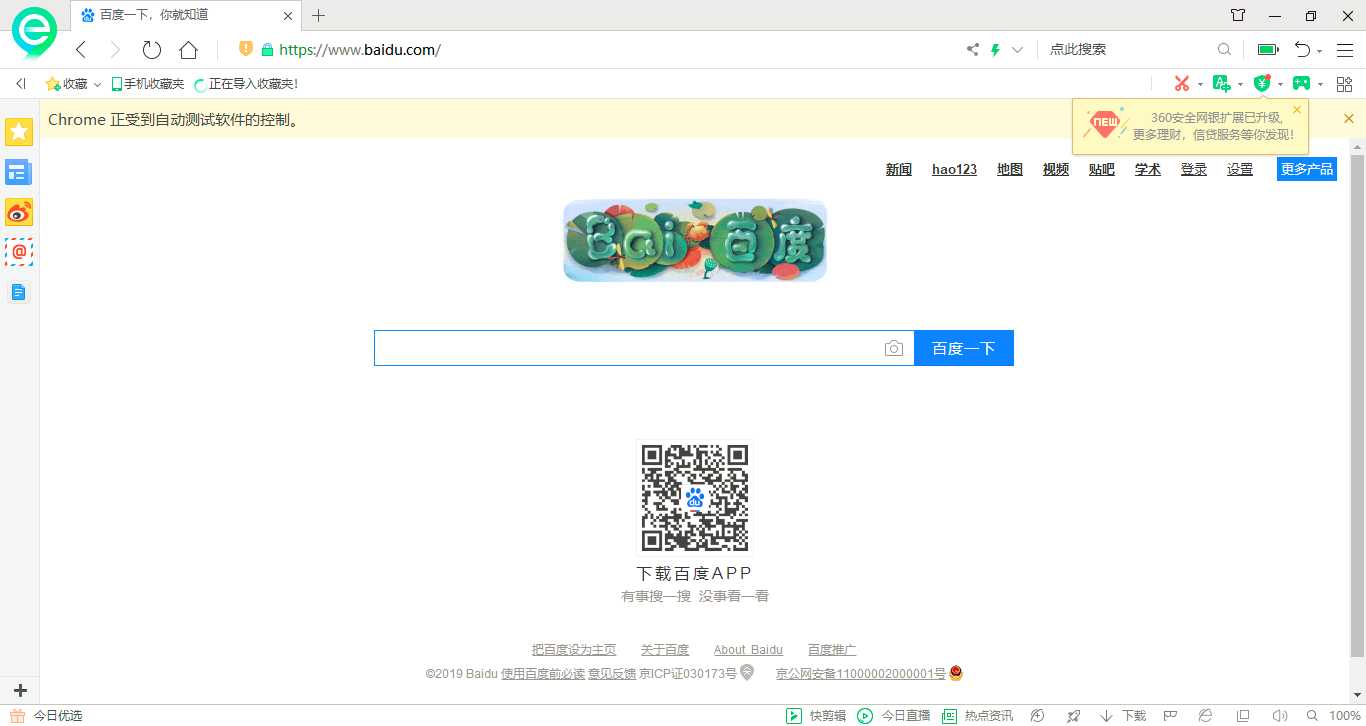This screenshot has height=726, width=1366.
Task: Open the 手机收藏夹 mobile bookmarks
Action: click(x=147, y=84)
